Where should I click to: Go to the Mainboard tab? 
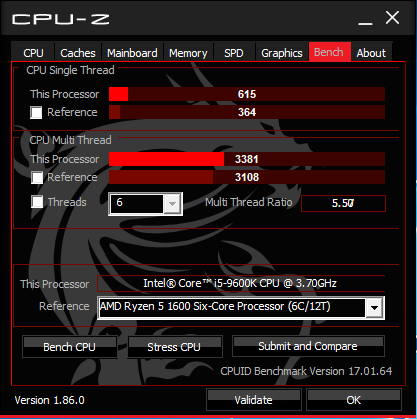(132, 52)
